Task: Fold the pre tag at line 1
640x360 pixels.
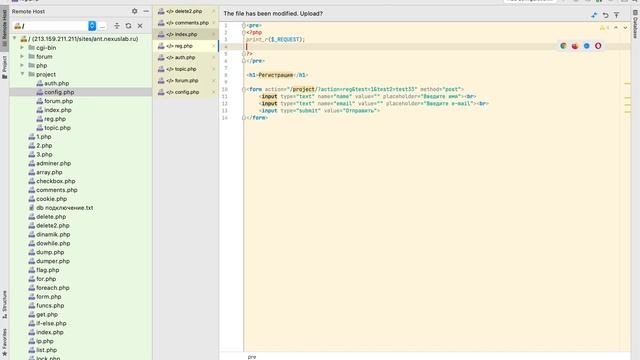Action: coord(244,25)
